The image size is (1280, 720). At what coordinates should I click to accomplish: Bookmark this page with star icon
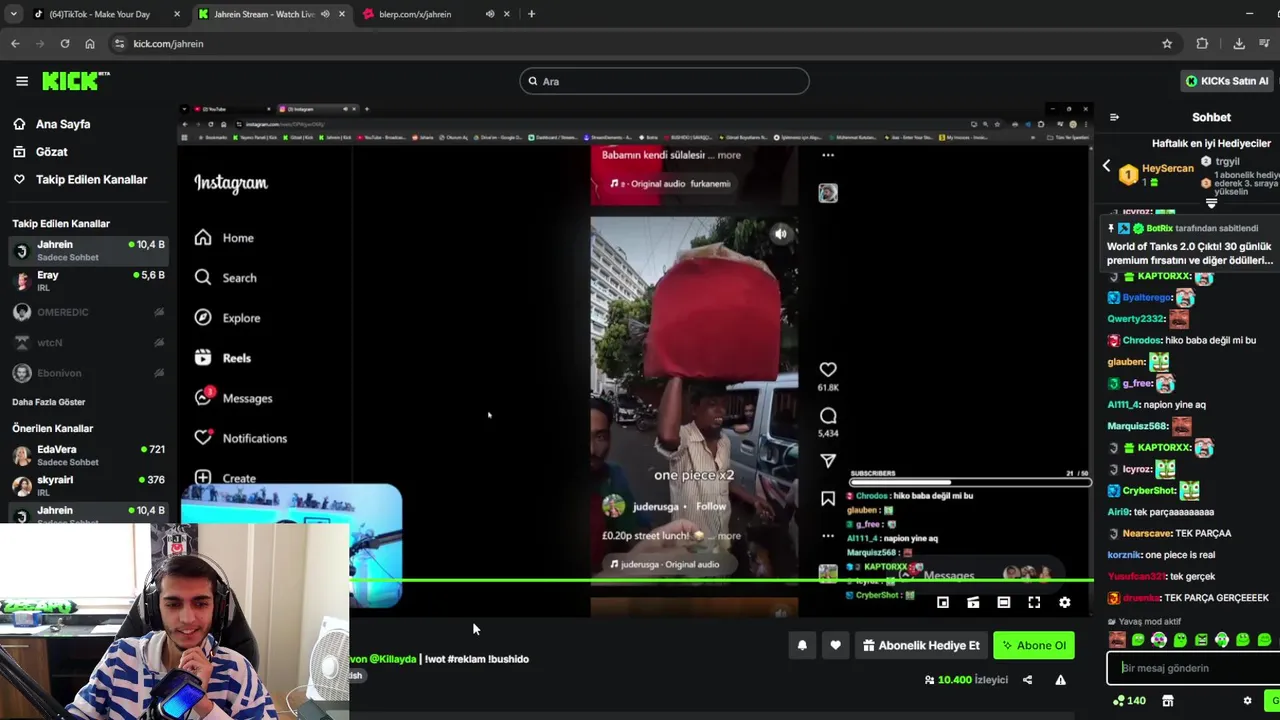(1167, 44)
